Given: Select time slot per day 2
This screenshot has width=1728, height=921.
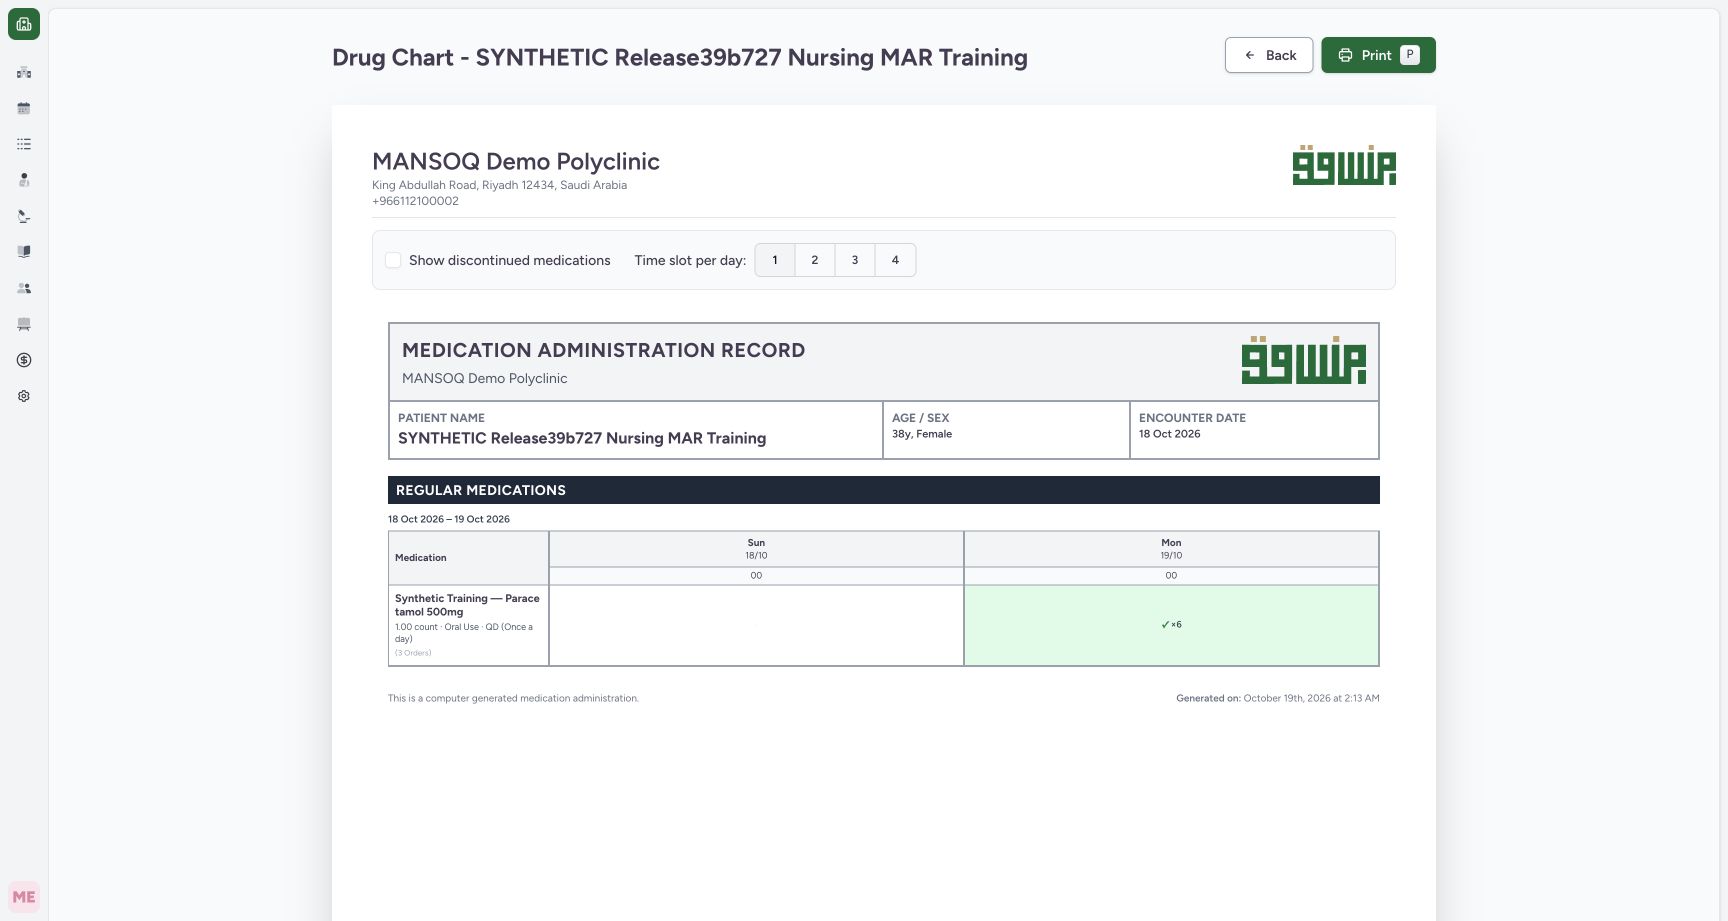Looking at the screenshot, I should (x=815, y=260).
